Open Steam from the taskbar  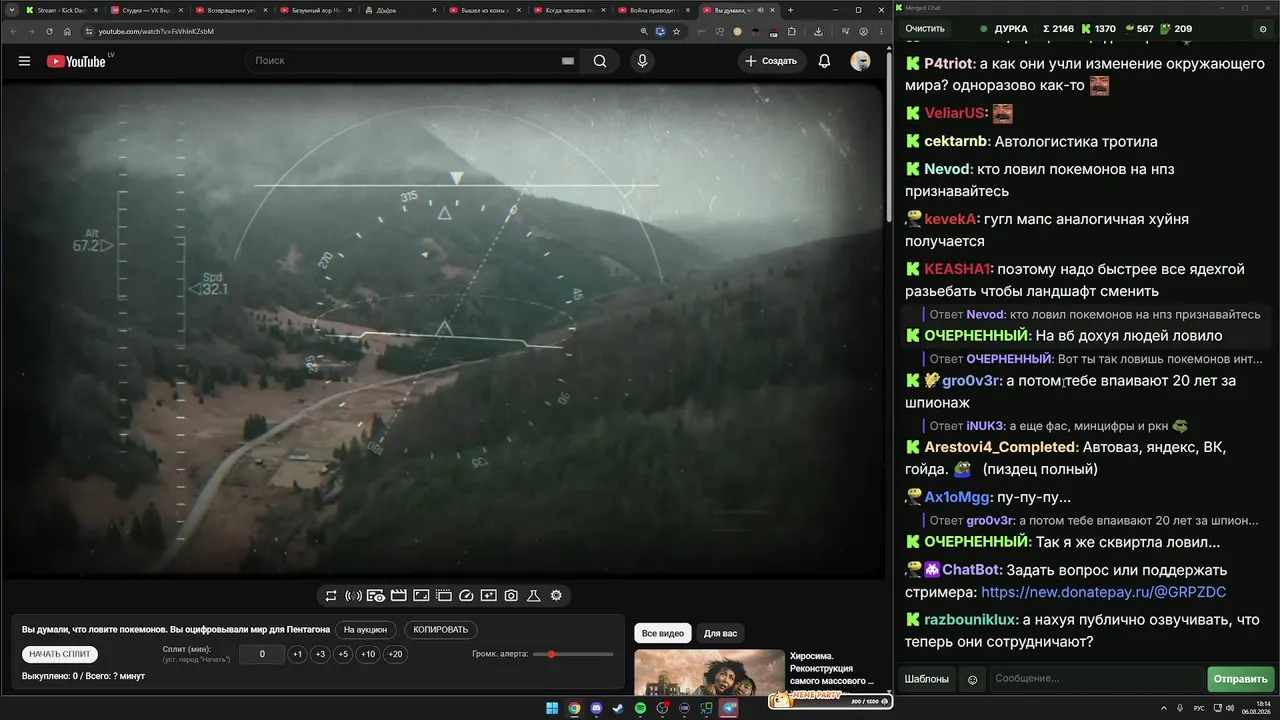coord(618,709)
